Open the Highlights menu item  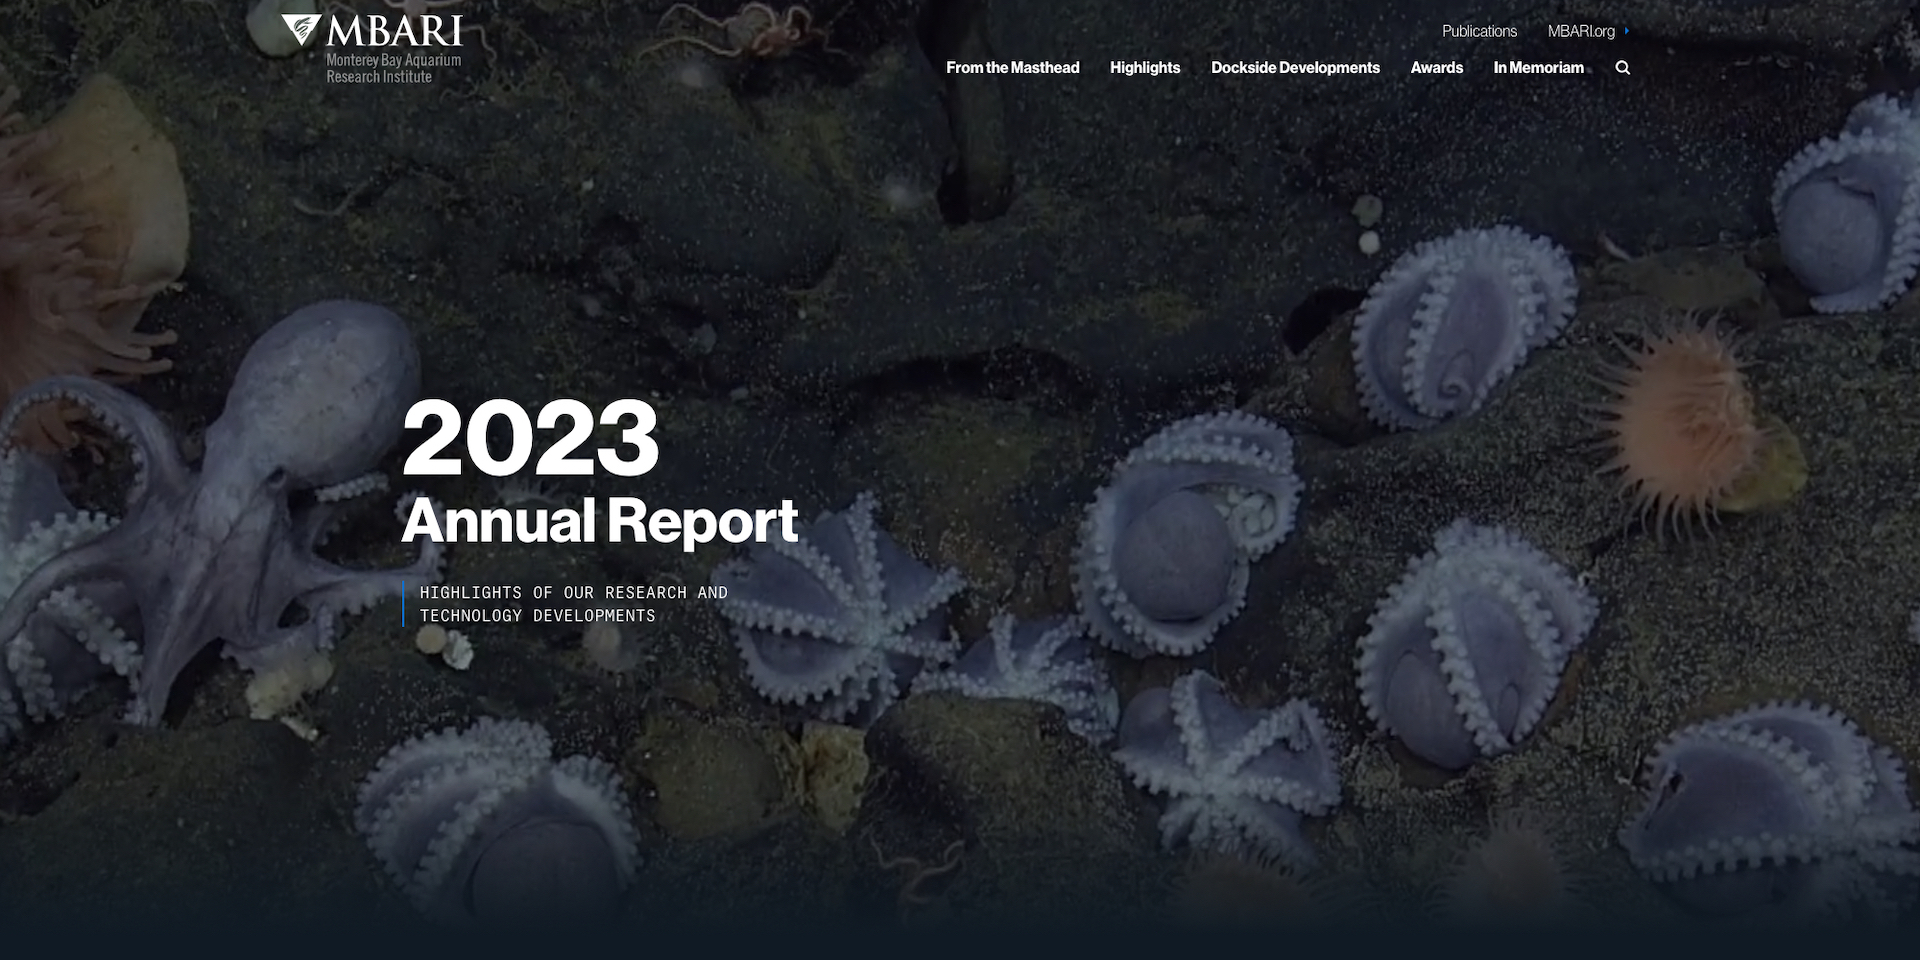click(1145, 68)
